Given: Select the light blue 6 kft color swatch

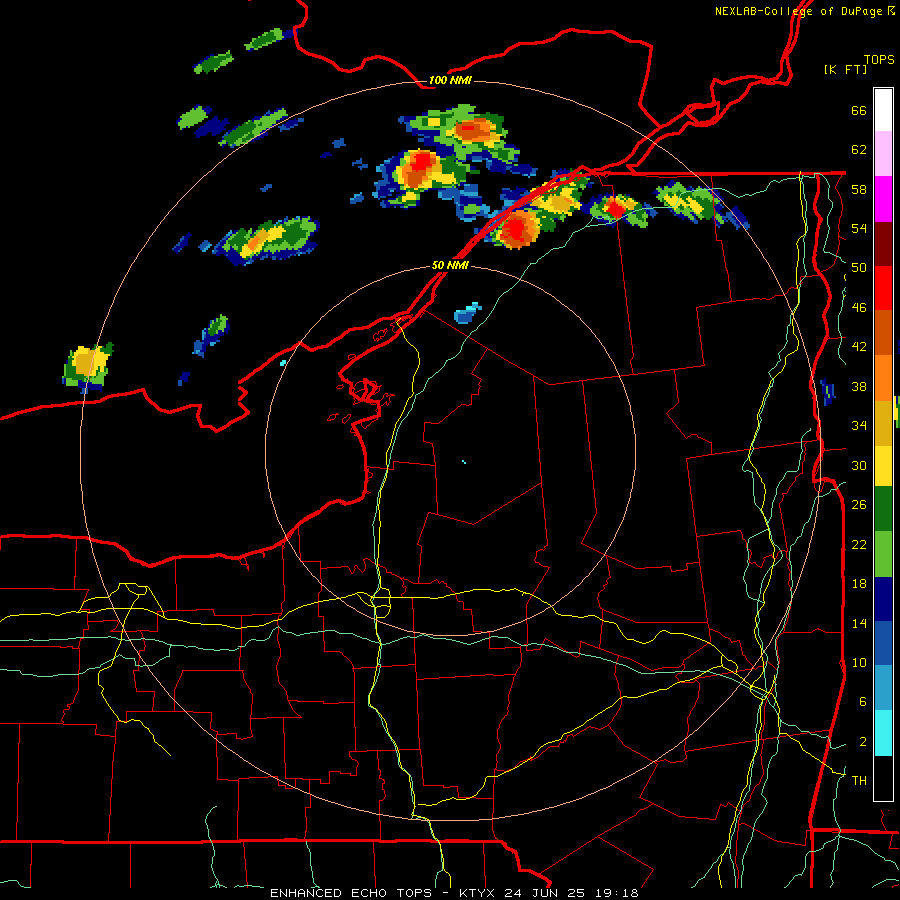Looking at the screenshot, I should (x=883, y=688).
